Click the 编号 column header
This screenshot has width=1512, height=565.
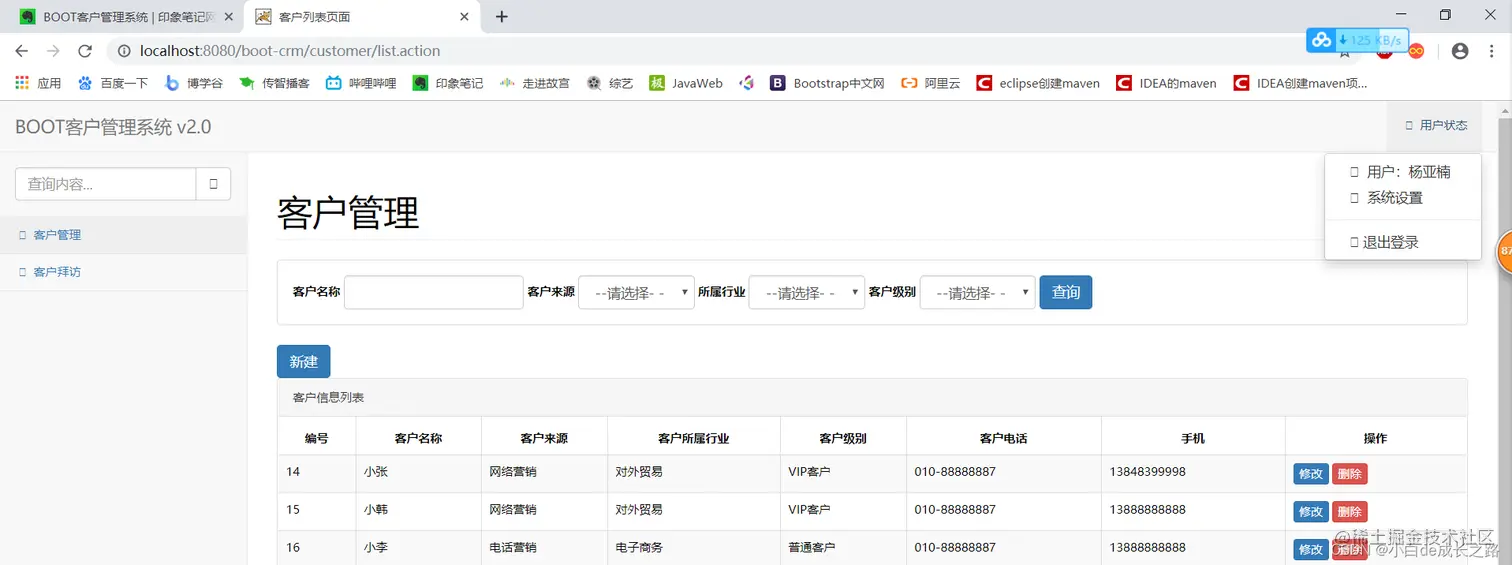[x=317, y=438]
